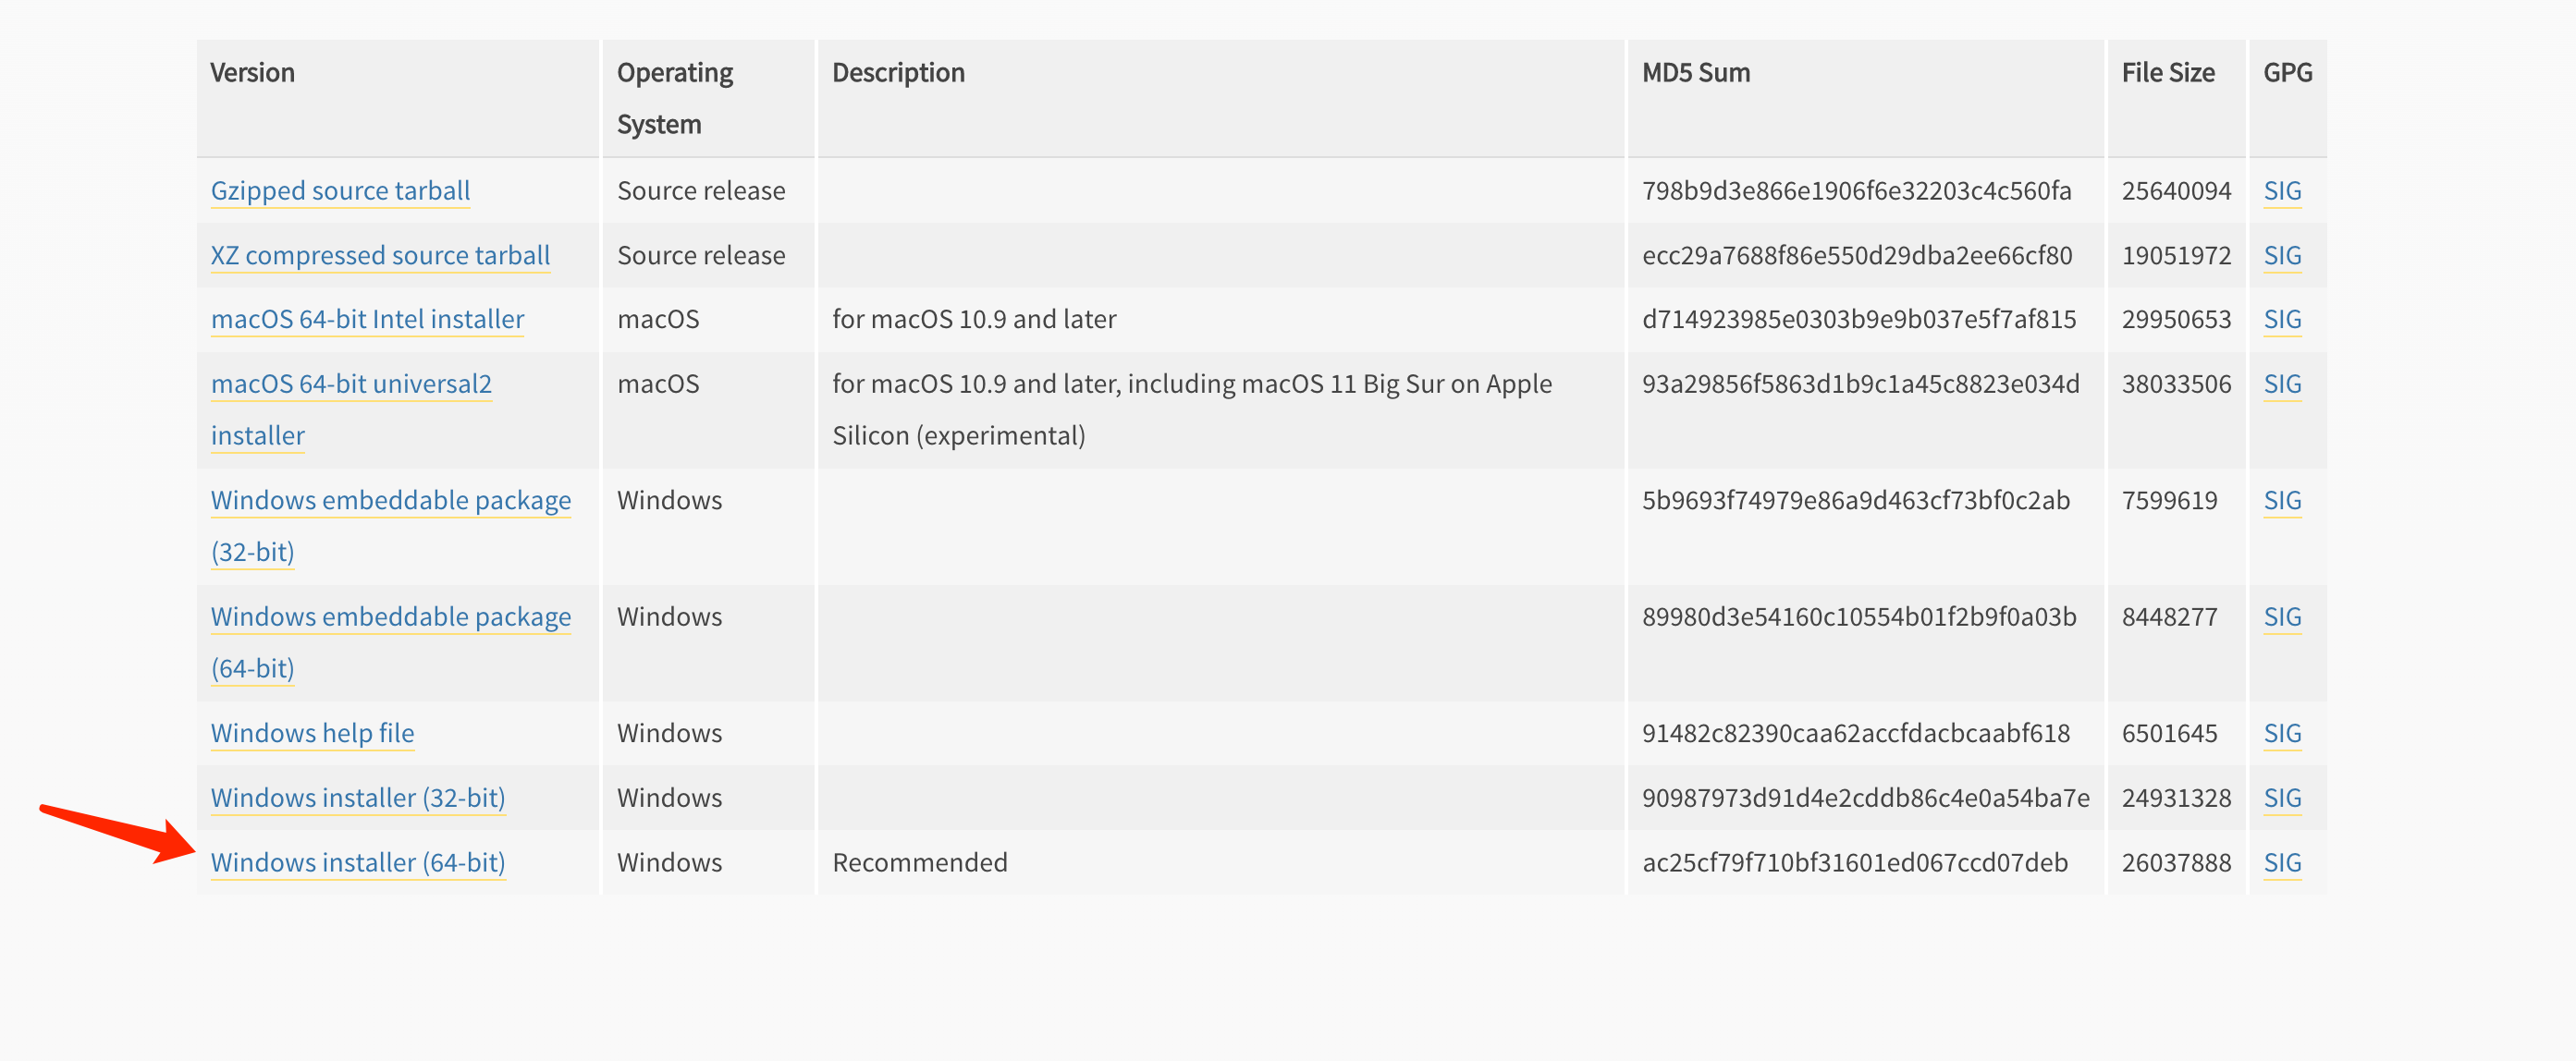Download the XZ compressed source tarball
The image size is (2576, 1061).
(380, 255)
